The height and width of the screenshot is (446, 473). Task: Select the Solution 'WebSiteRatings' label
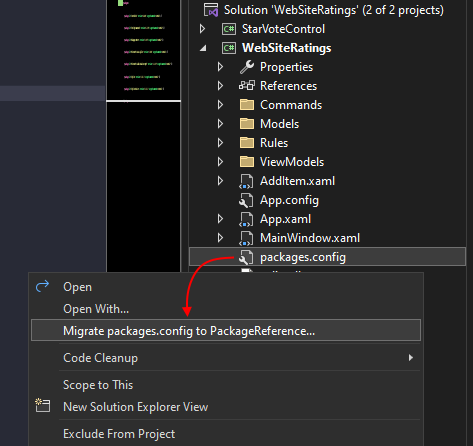point(334,10)
